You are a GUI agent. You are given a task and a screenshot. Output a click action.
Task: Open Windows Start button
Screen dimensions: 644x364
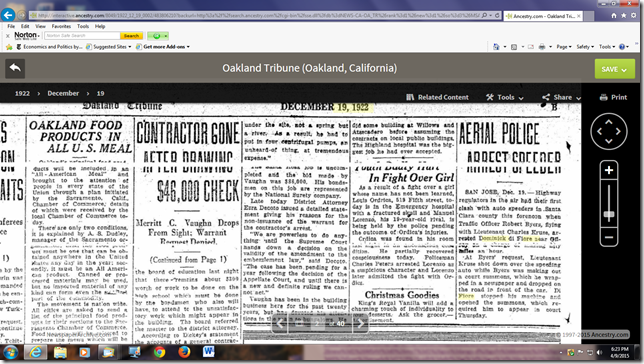[11, 352]
